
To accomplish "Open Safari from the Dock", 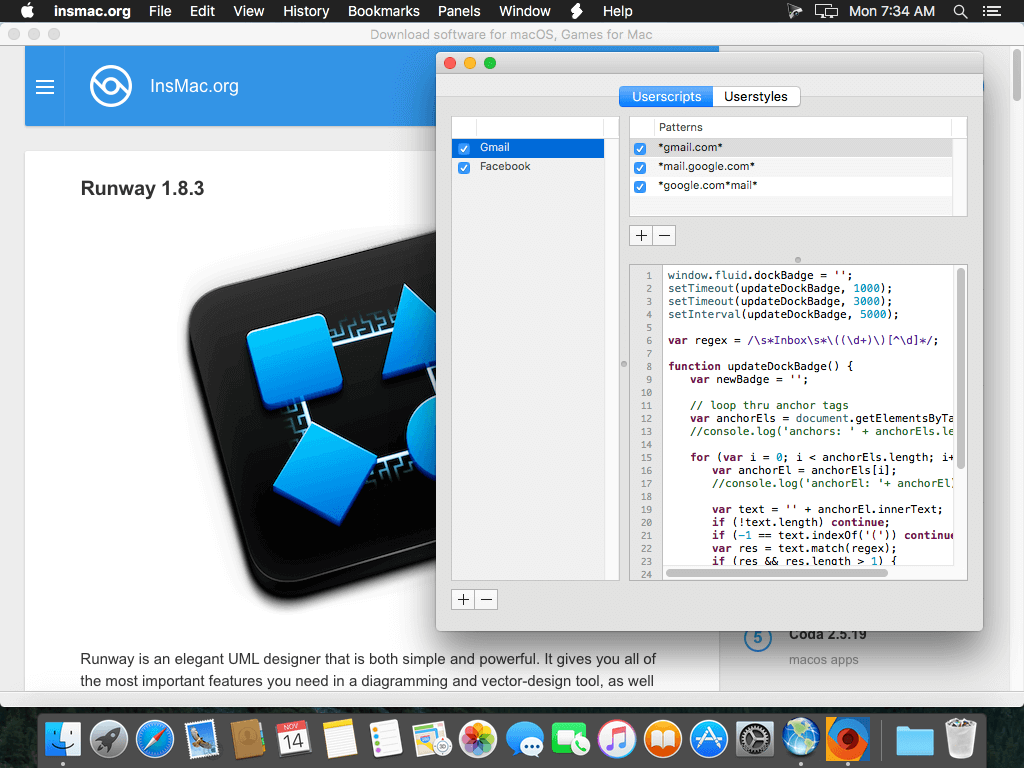I will click(155, 739).
